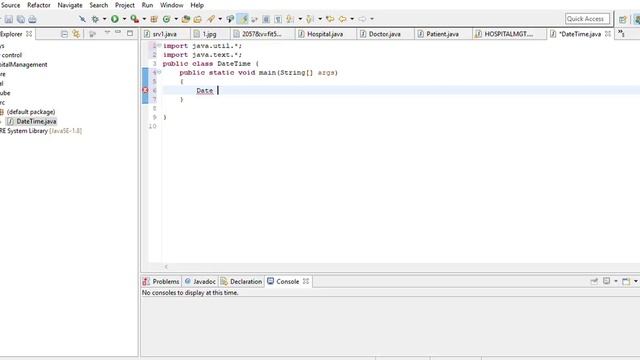Screen dimensions: 640x360
Task: Click New Java Package icon in toolbar
Action: pyautogui.click(x=154, y=19)
